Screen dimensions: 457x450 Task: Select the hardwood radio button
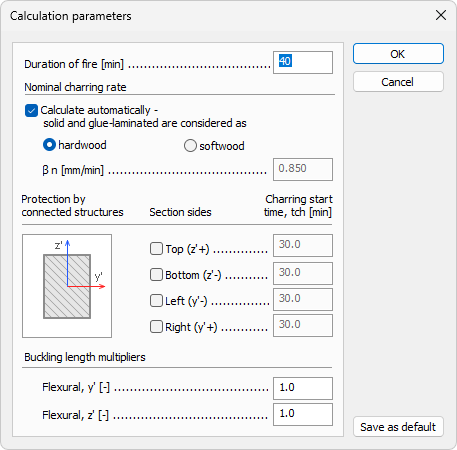(49, 145)
